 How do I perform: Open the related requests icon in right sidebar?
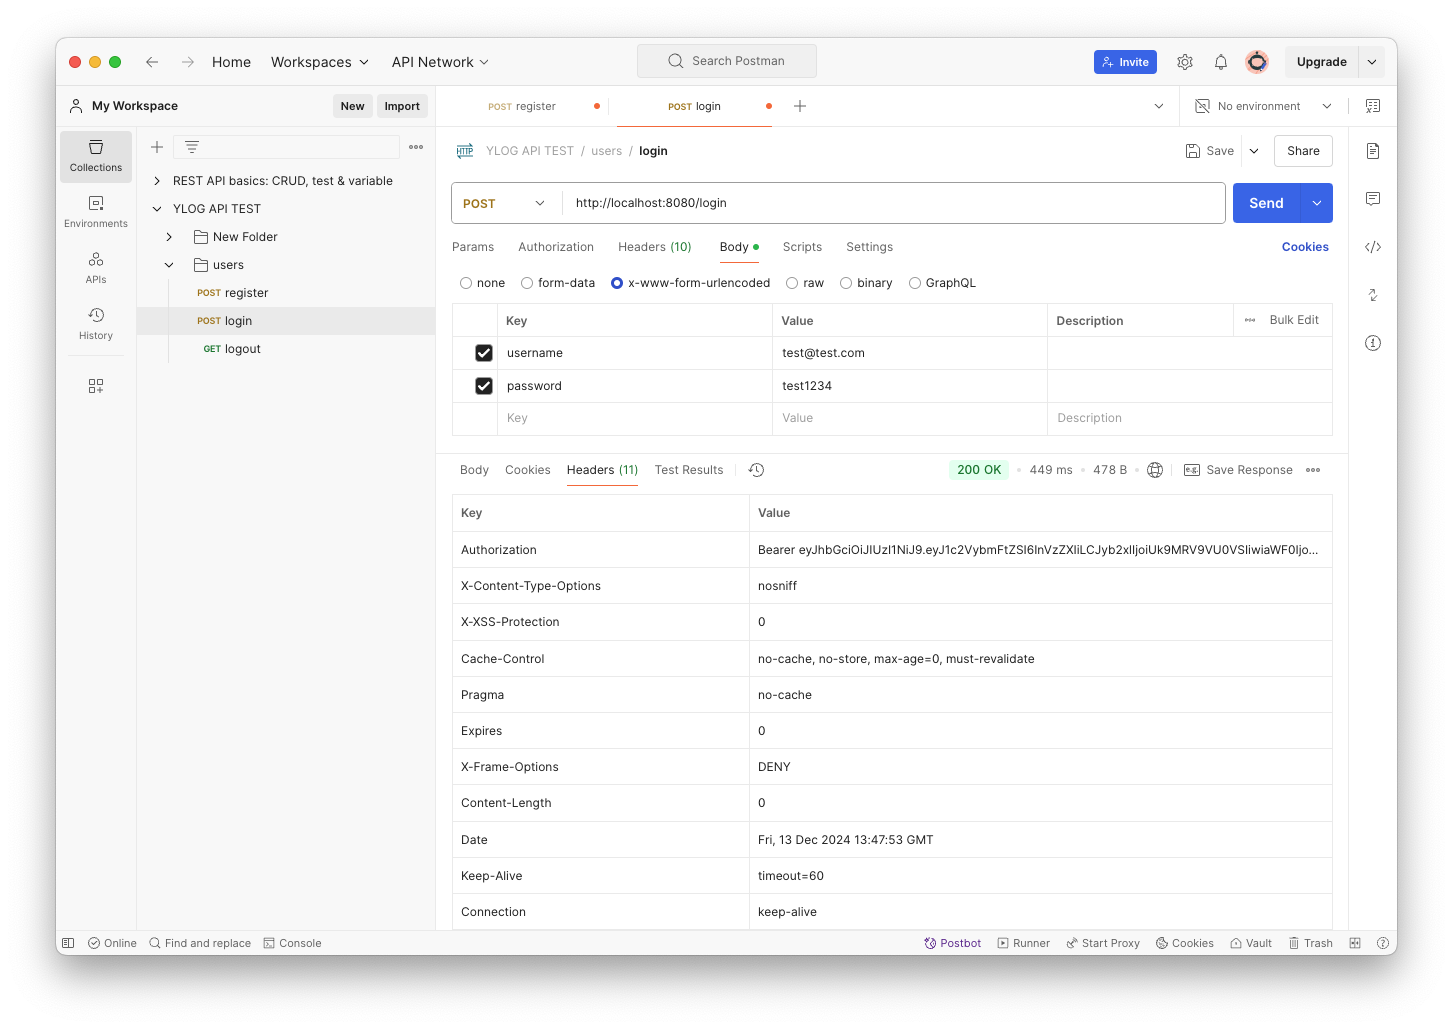(x=1373, y=295)
